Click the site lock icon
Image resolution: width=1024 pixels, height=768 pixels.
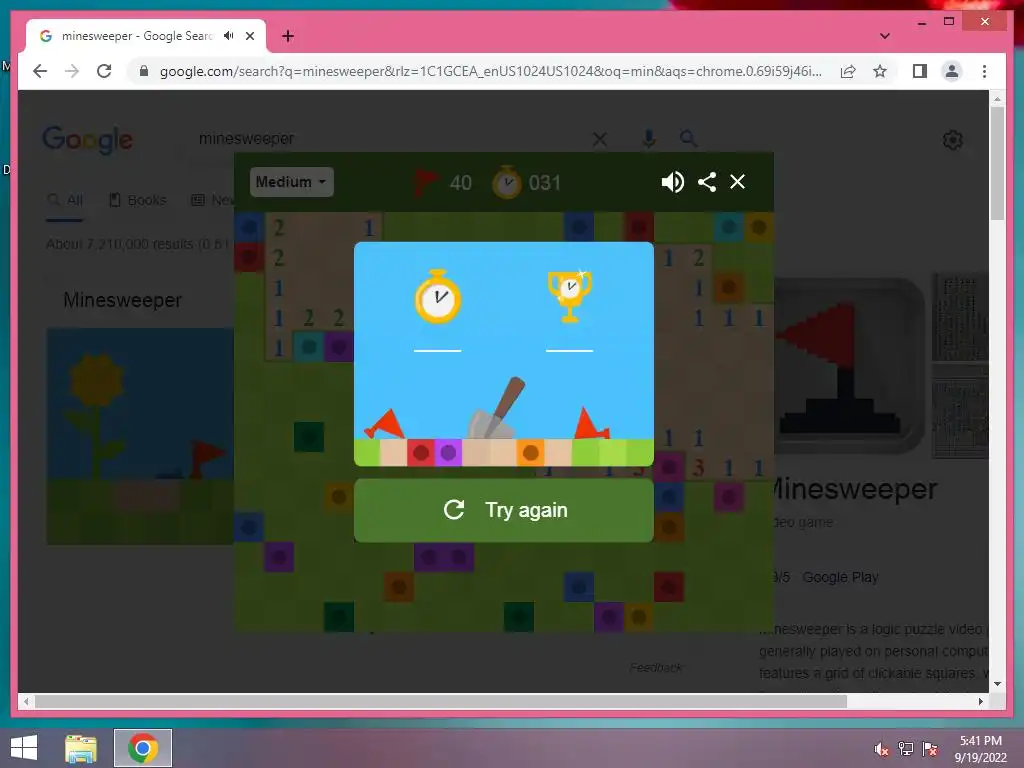[x=144, y=71]
